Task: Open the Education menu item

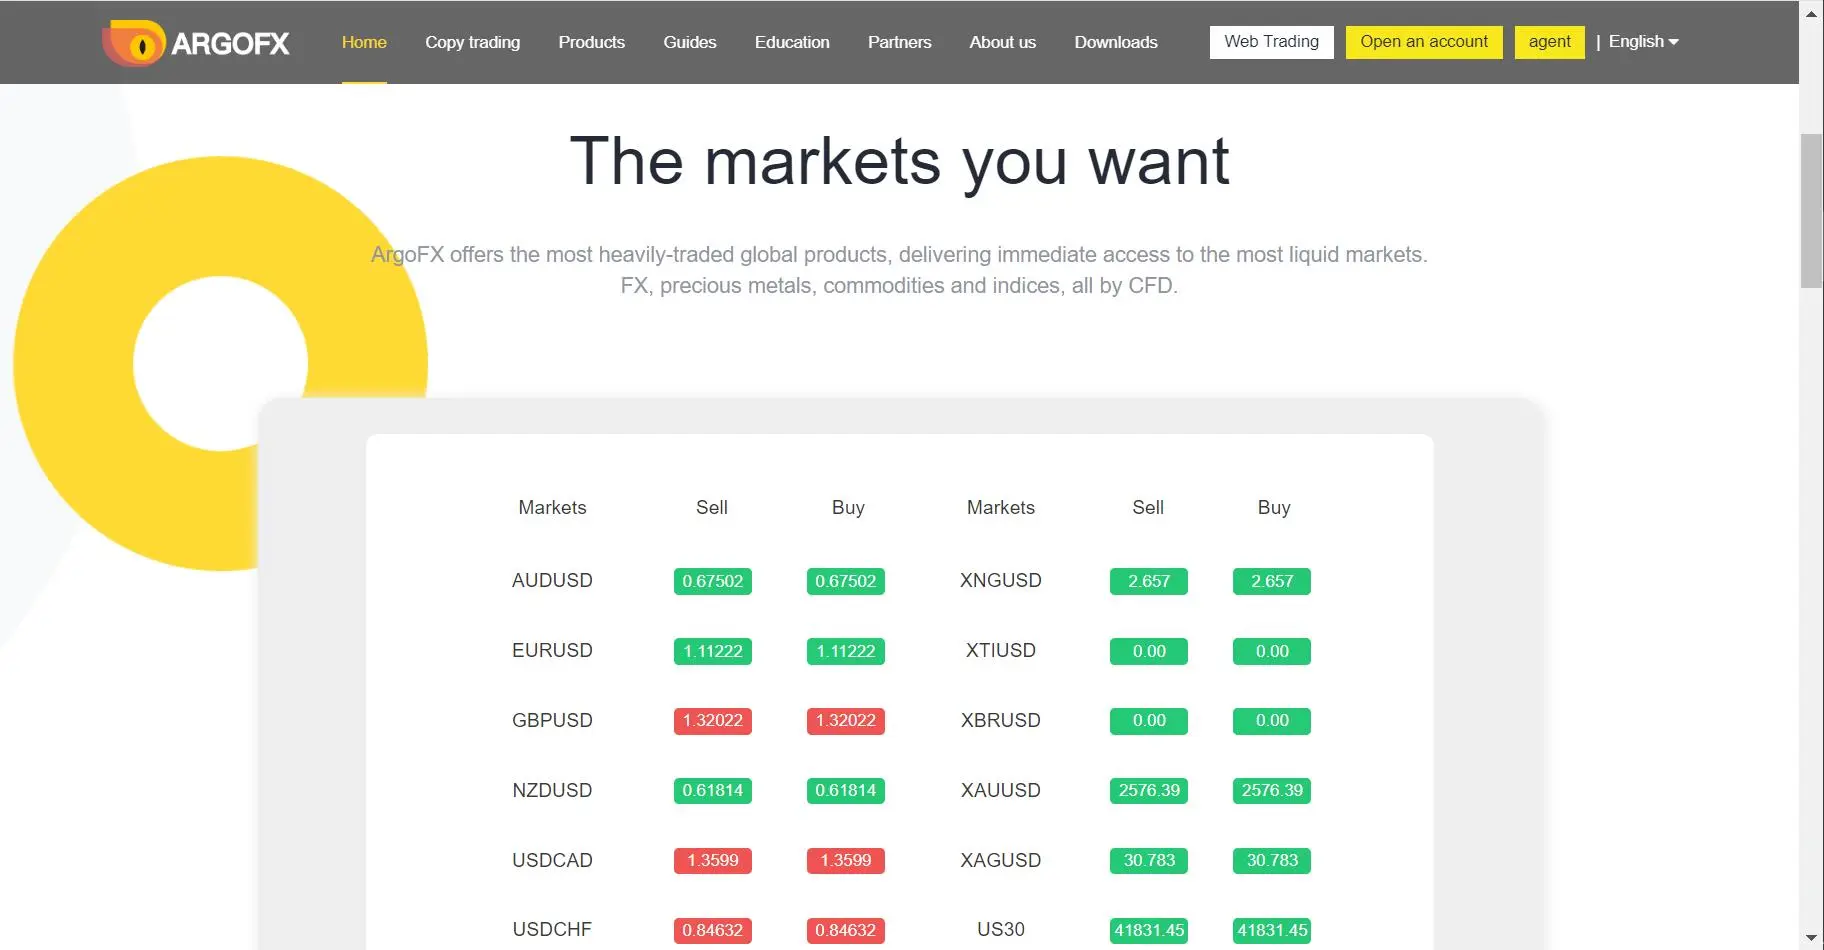Action: 792,42
